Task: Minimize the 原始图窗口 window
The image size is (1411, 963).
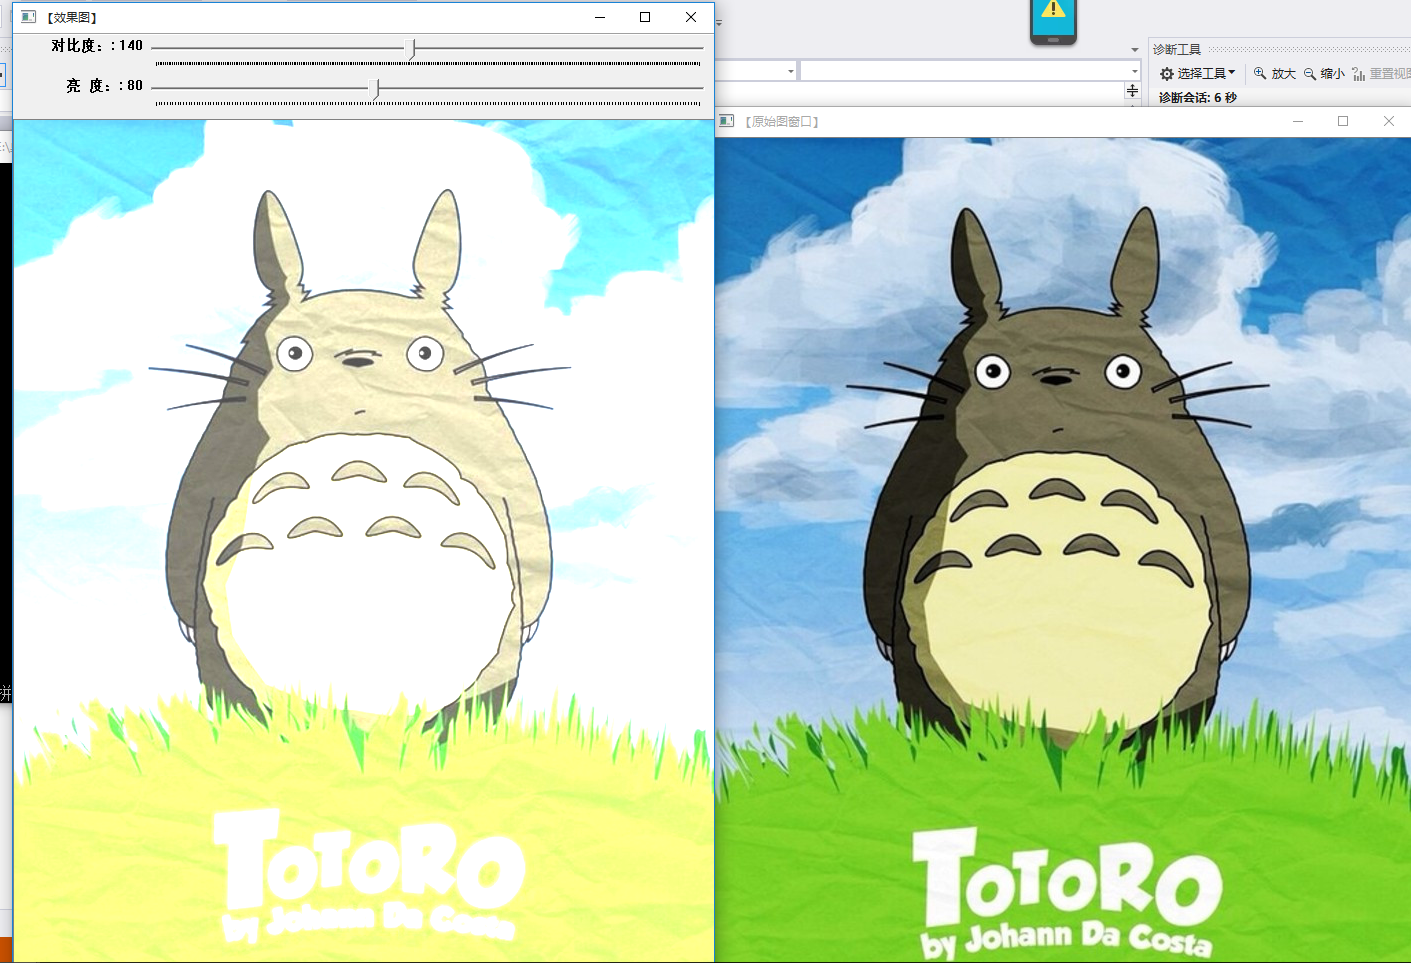Action: tap(1298, 121)
